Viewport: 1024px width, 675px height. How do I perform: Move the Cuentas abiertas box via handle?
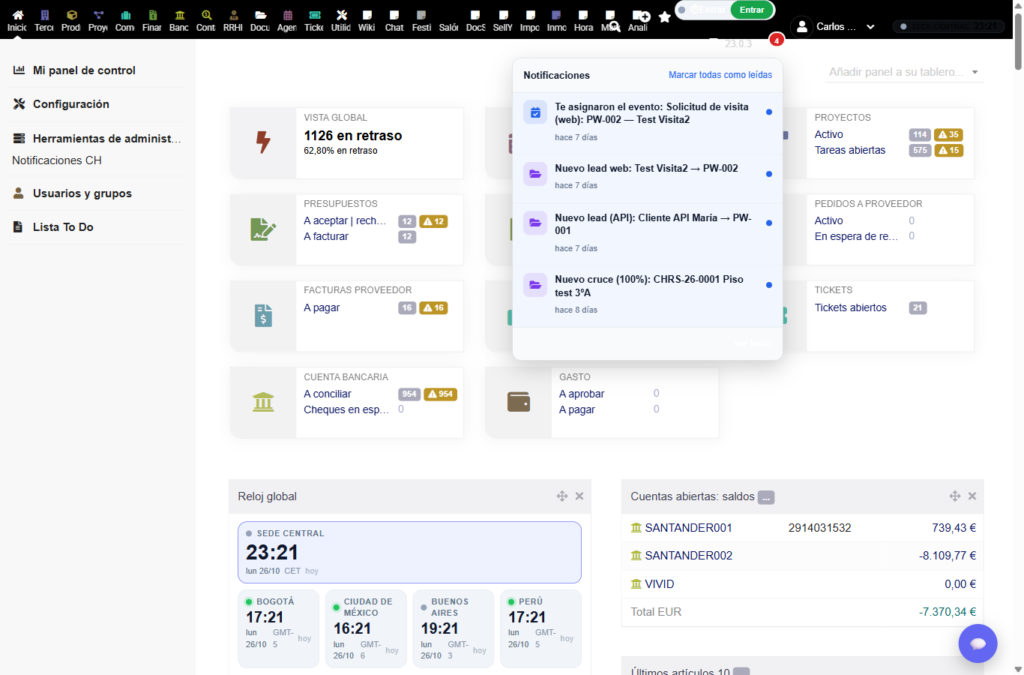(x=955, y=496)
